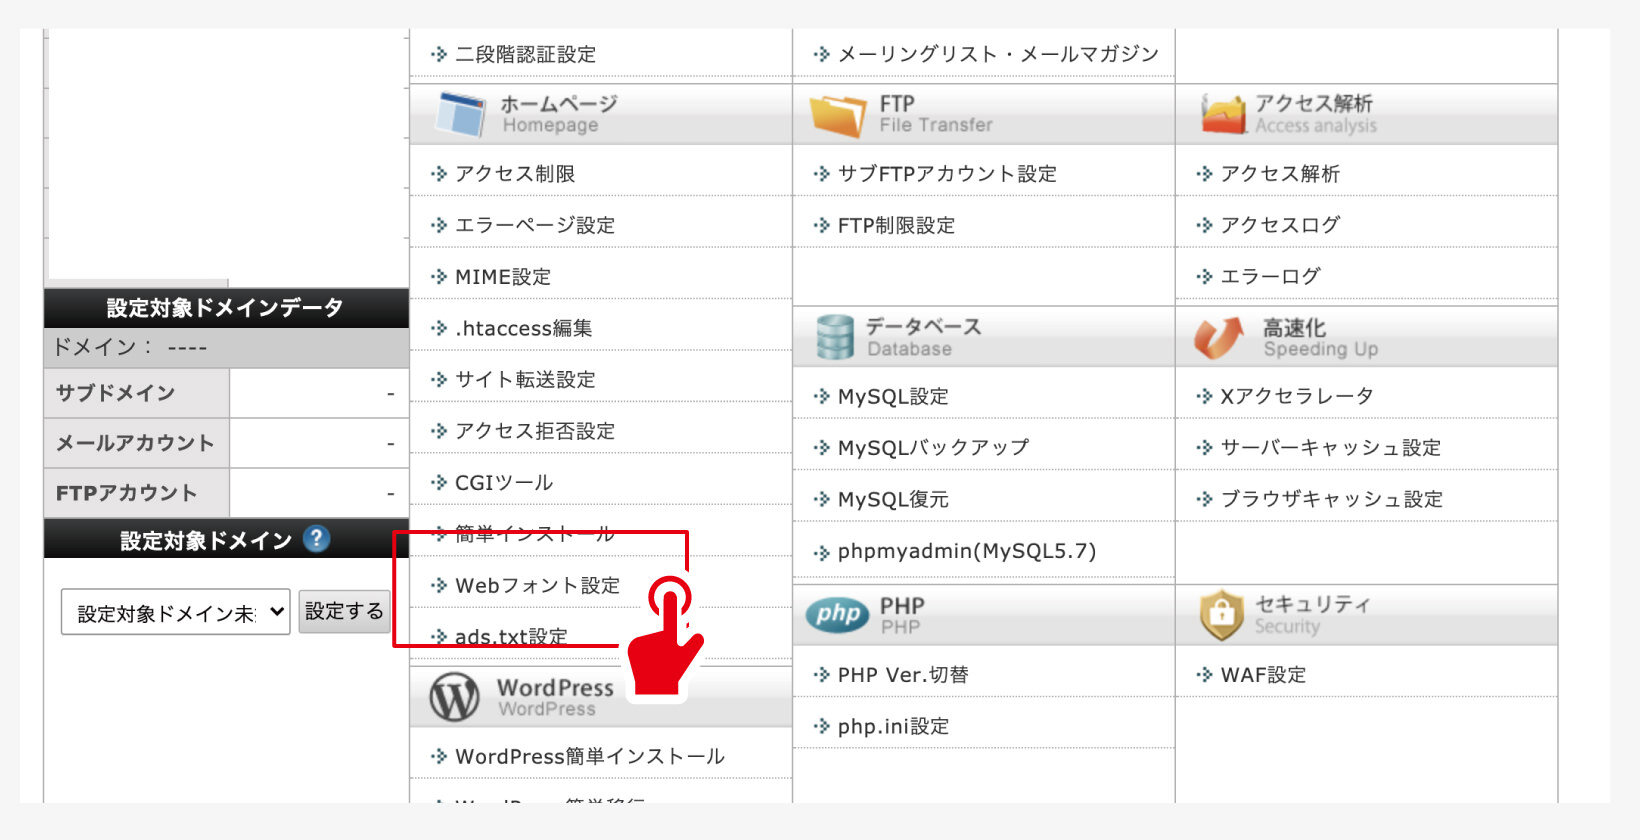Click the Database cylinder icon
This screenshot has height=840, width=1640.
coord(835,337)
